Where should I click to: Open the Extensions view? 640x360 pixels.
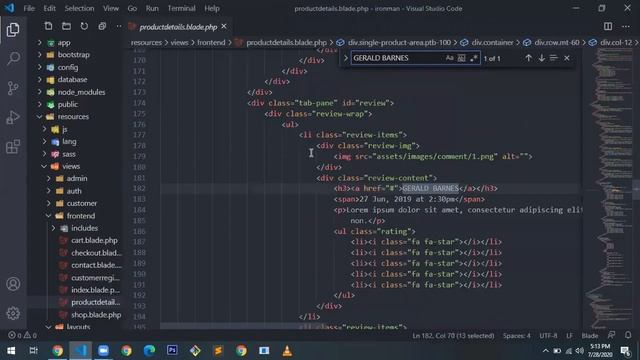pos(13,147)
